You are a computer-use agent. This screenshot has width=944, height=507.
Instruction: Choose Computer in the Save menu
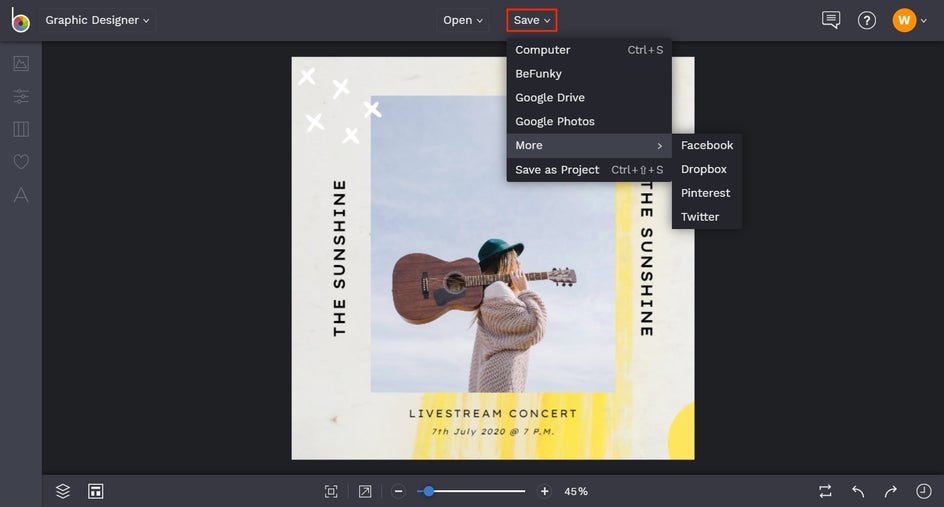[589, 50]
